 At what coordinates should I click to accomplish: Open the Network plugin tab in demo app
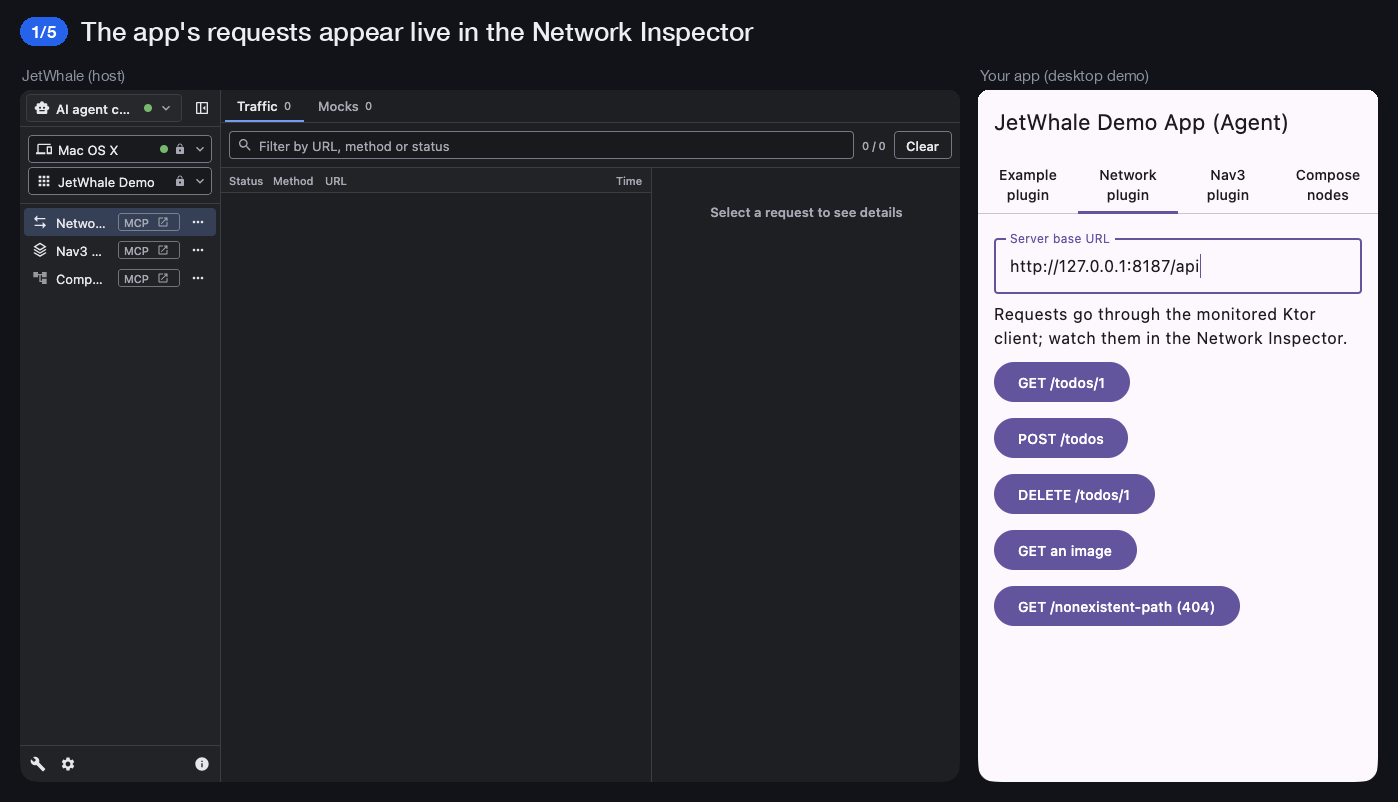[1128, 185]
